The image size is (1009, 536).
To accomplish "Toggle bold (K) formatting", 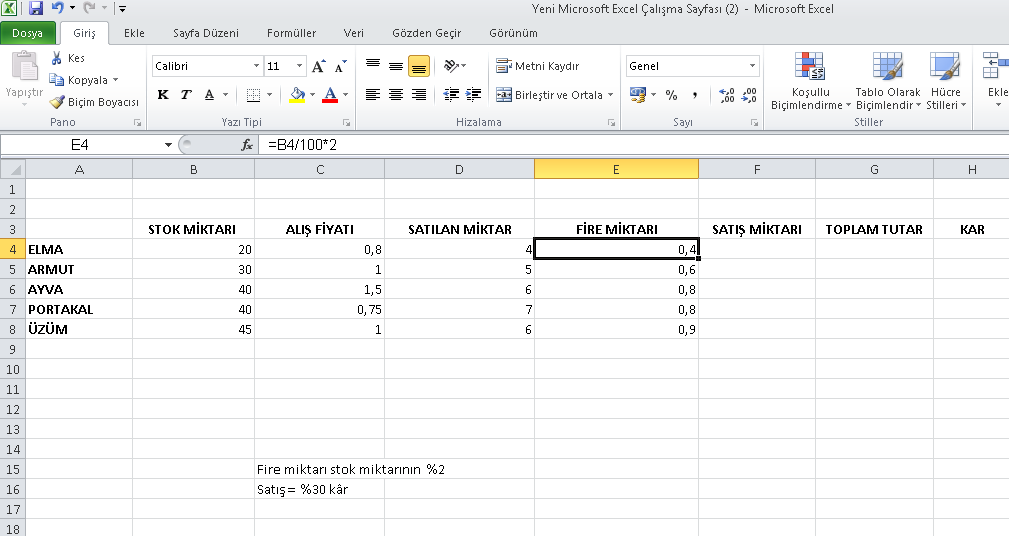I will pyautogui.click(x=163, y=95).
